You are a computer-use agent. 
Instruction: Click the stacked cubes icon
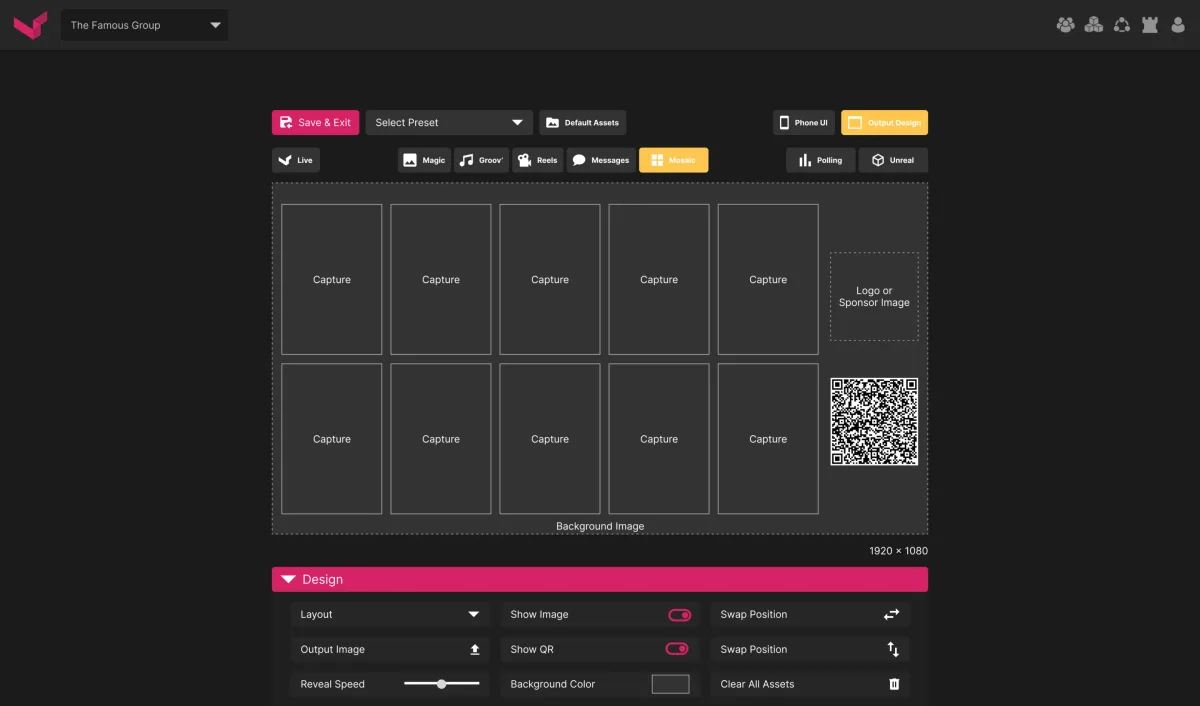(1094, 25)
